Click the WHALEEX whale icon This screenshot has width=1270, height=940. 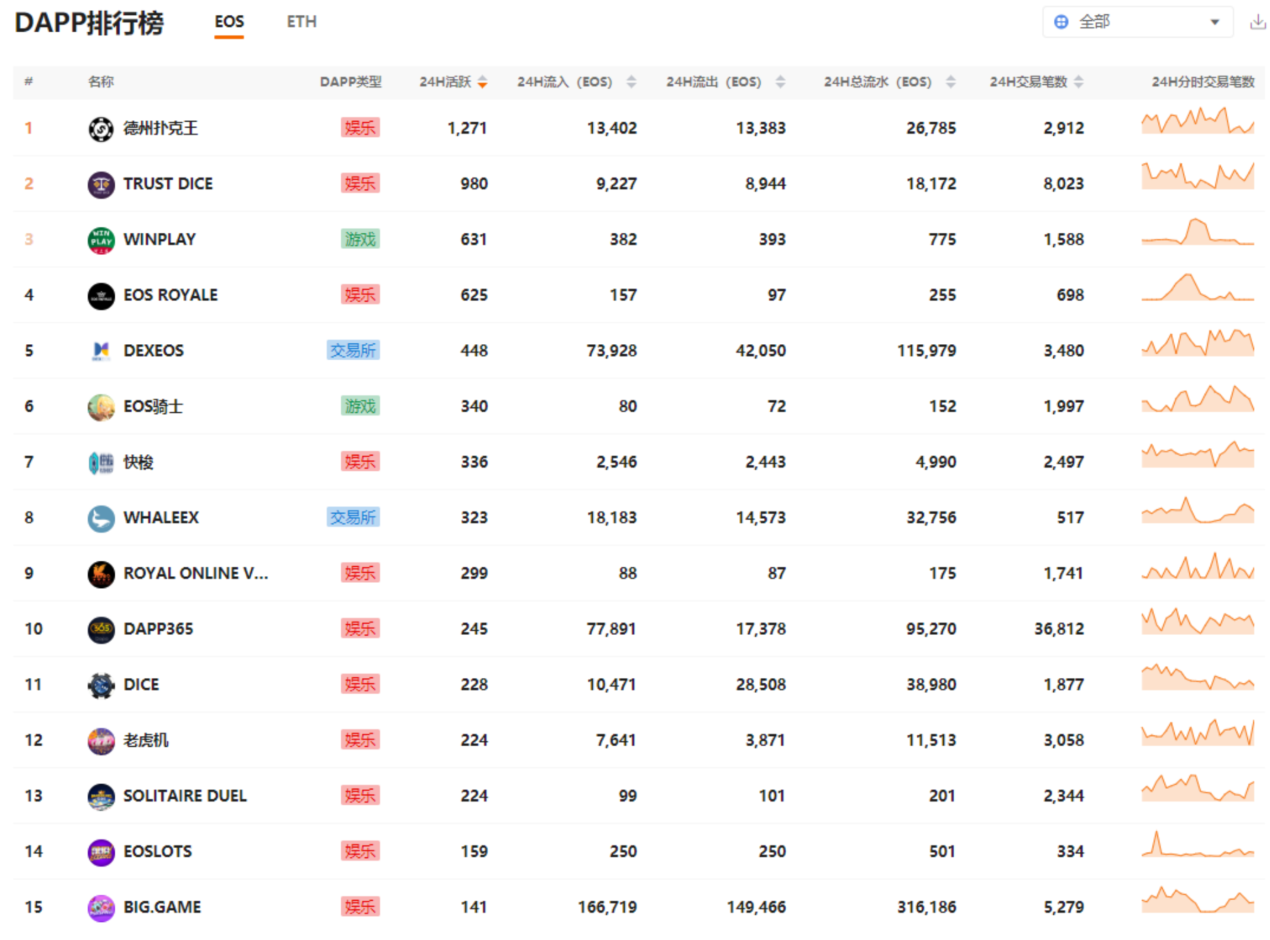(101, 518)
